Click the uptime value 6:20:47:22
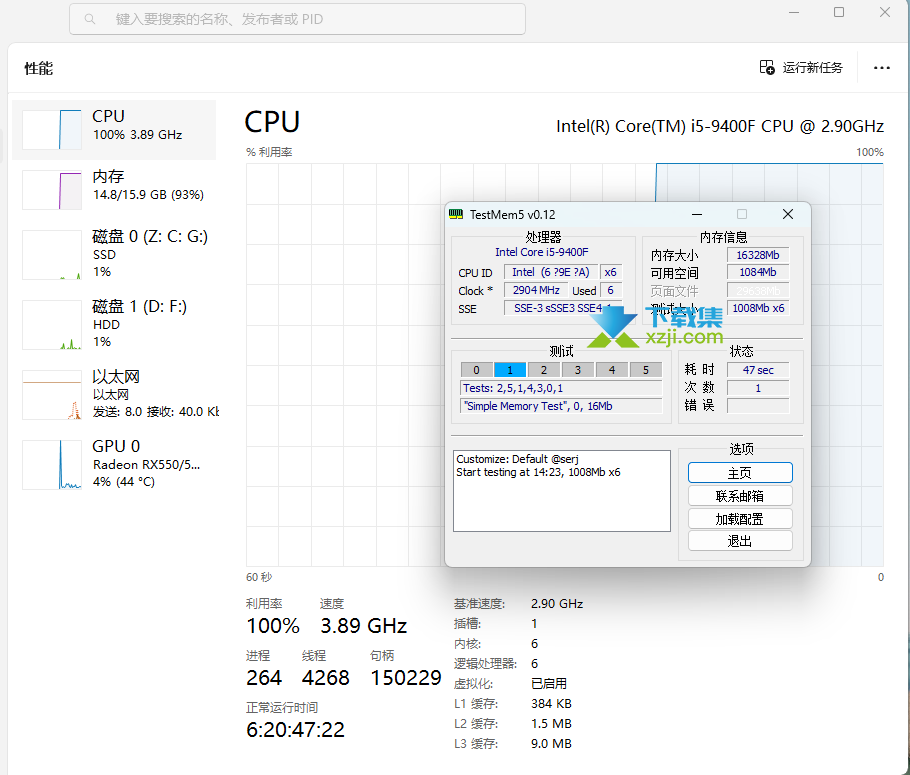 [295, 730]
